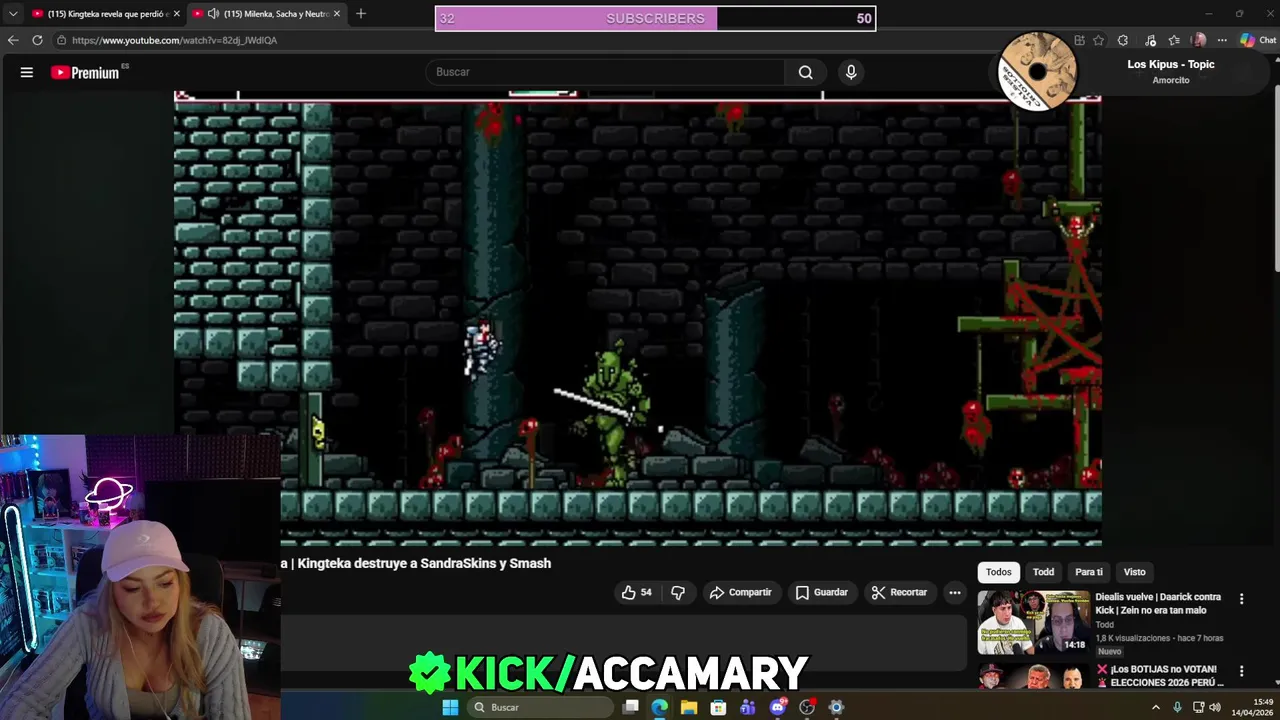Open browser profile avatar

pos(1199,40)
